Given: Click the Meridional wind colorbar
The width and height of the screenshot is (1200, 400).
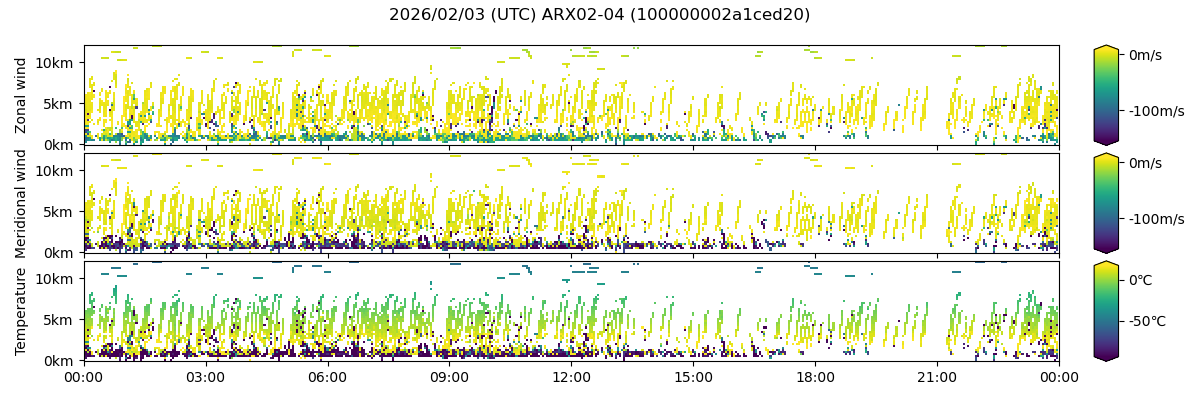Looking at the screenshot, I should [1105, 203].
